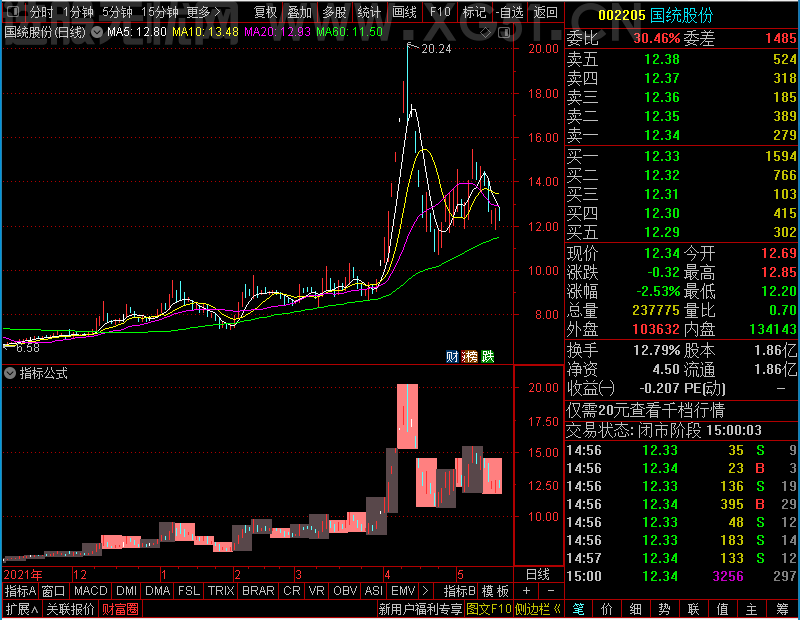This screenshot has height=620, width=800.
Task: Select the BRAR indicator
Action: (258, 591)
